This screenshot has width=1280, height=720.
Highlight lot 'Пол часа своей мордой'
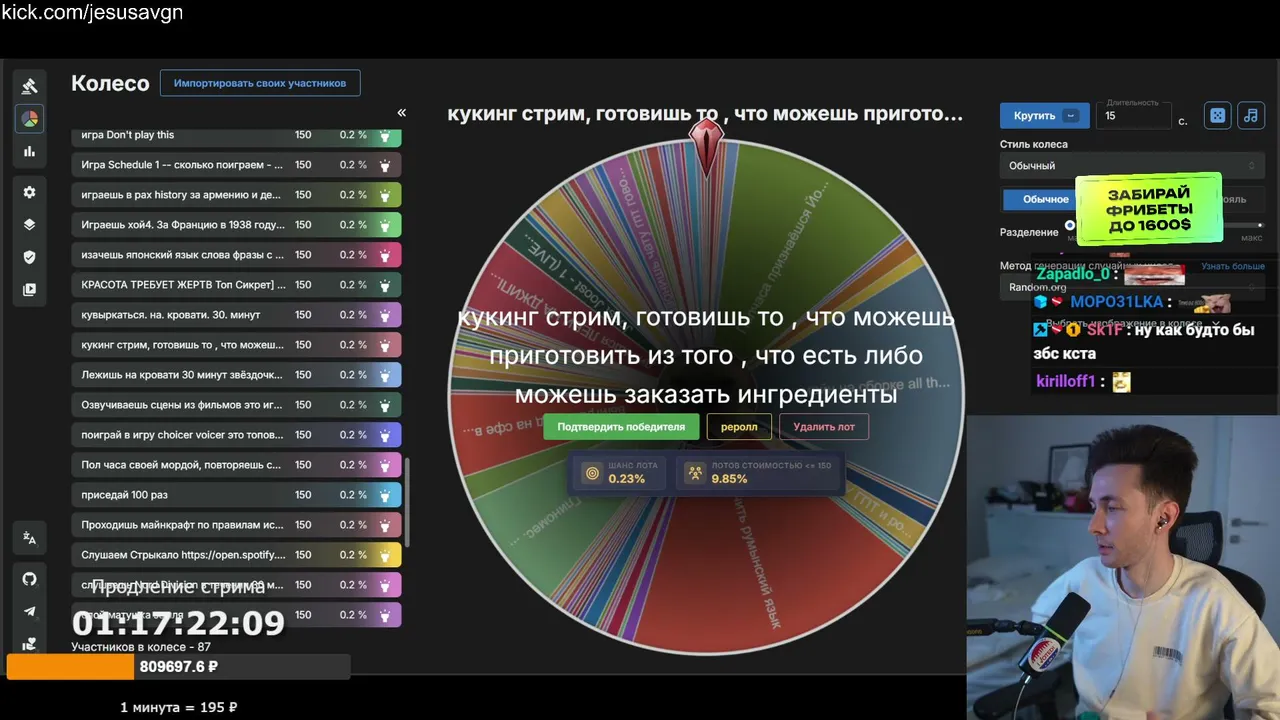(385, 465)
